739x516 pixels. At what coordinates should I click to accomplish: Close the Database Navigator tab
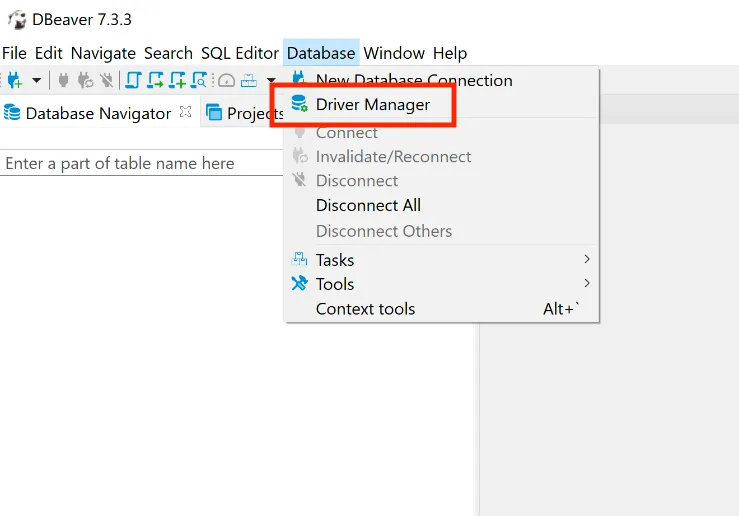(186, 112)
